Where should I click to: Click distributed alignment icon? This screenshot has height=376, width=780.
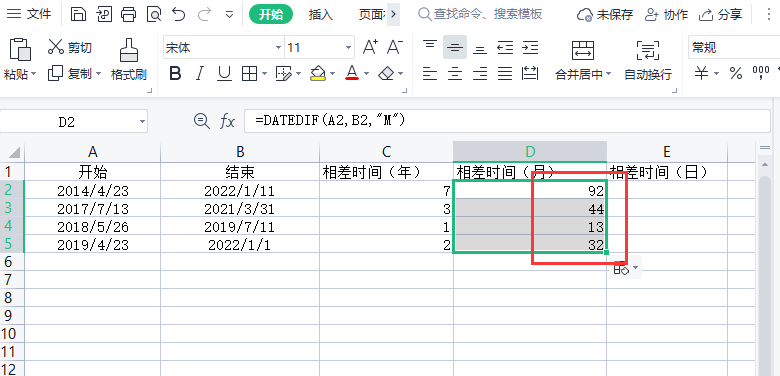pyautogui.click(x=530, y=74)
